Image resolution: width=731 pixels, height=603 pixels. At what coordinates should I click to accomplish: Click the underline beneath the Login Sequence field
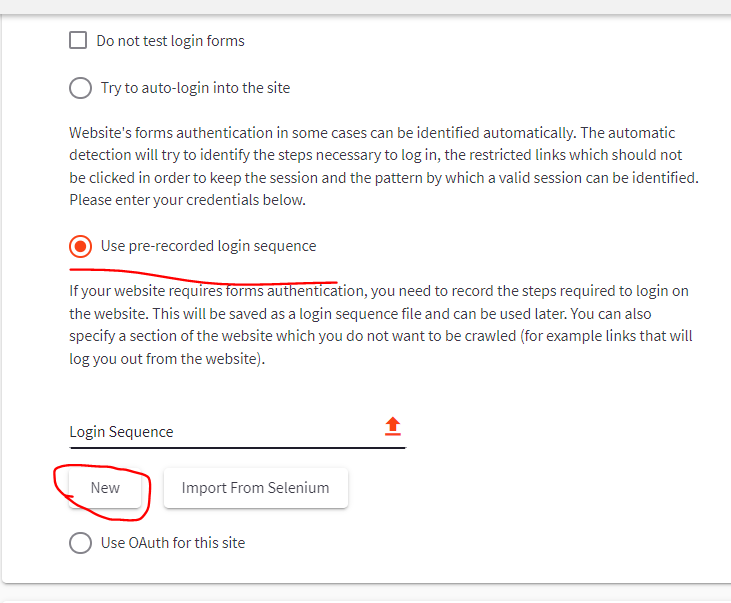point(238,448)
